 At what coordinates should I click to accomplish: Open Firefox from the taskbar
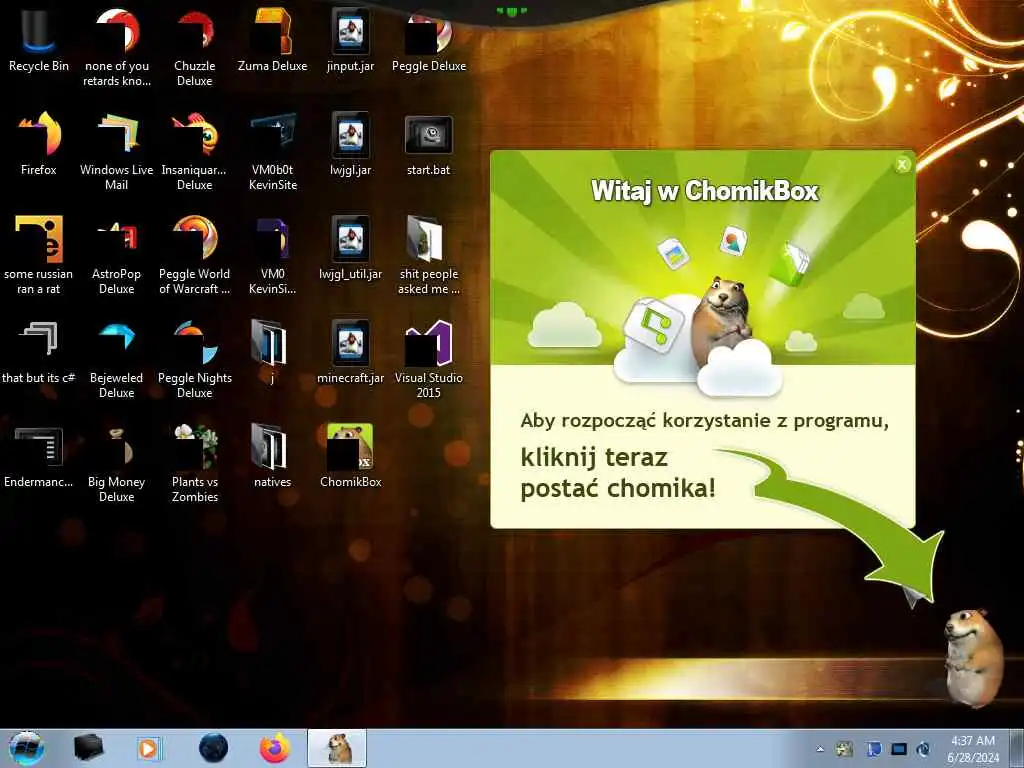click(x=275, y=748)
